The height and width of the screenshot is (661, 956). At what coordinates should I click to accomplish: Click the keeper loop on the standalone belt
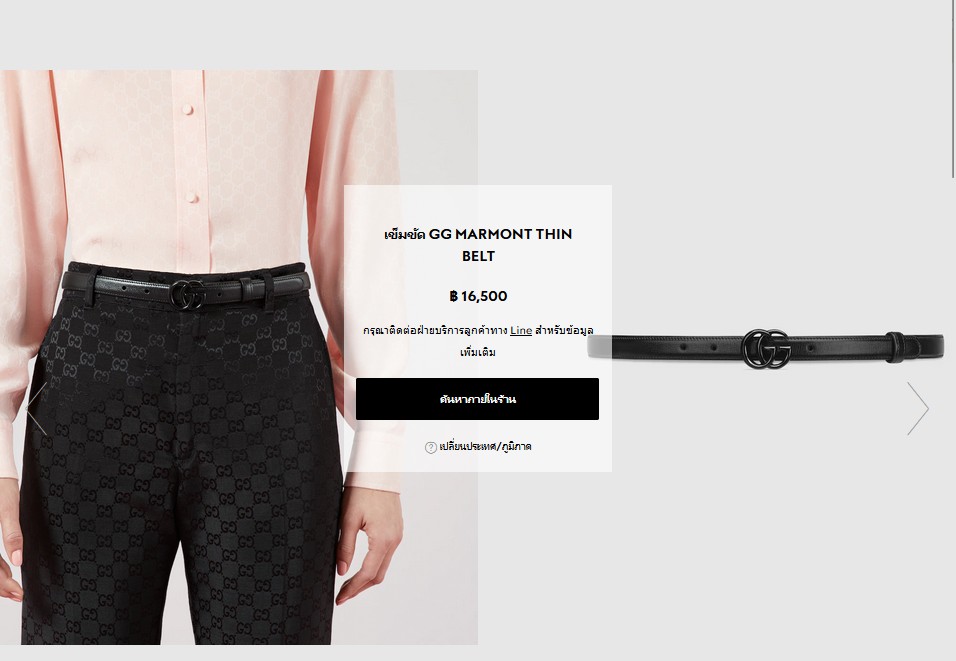[894, 348]
